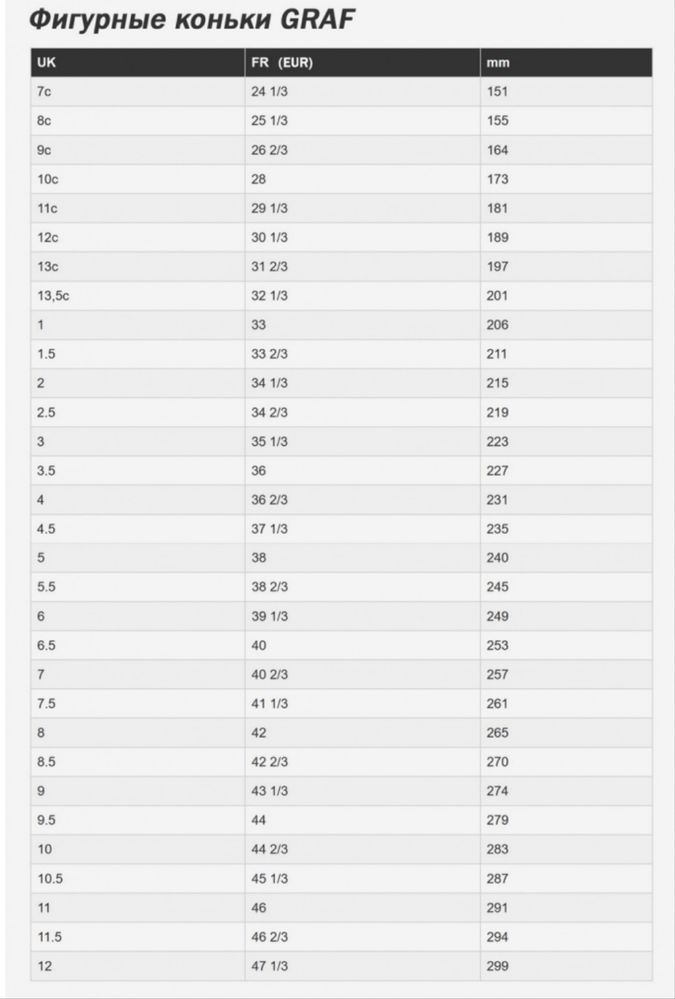Select EUR size 45 1/3 cell
Screen dimensions: 675x999
(363, 879)
